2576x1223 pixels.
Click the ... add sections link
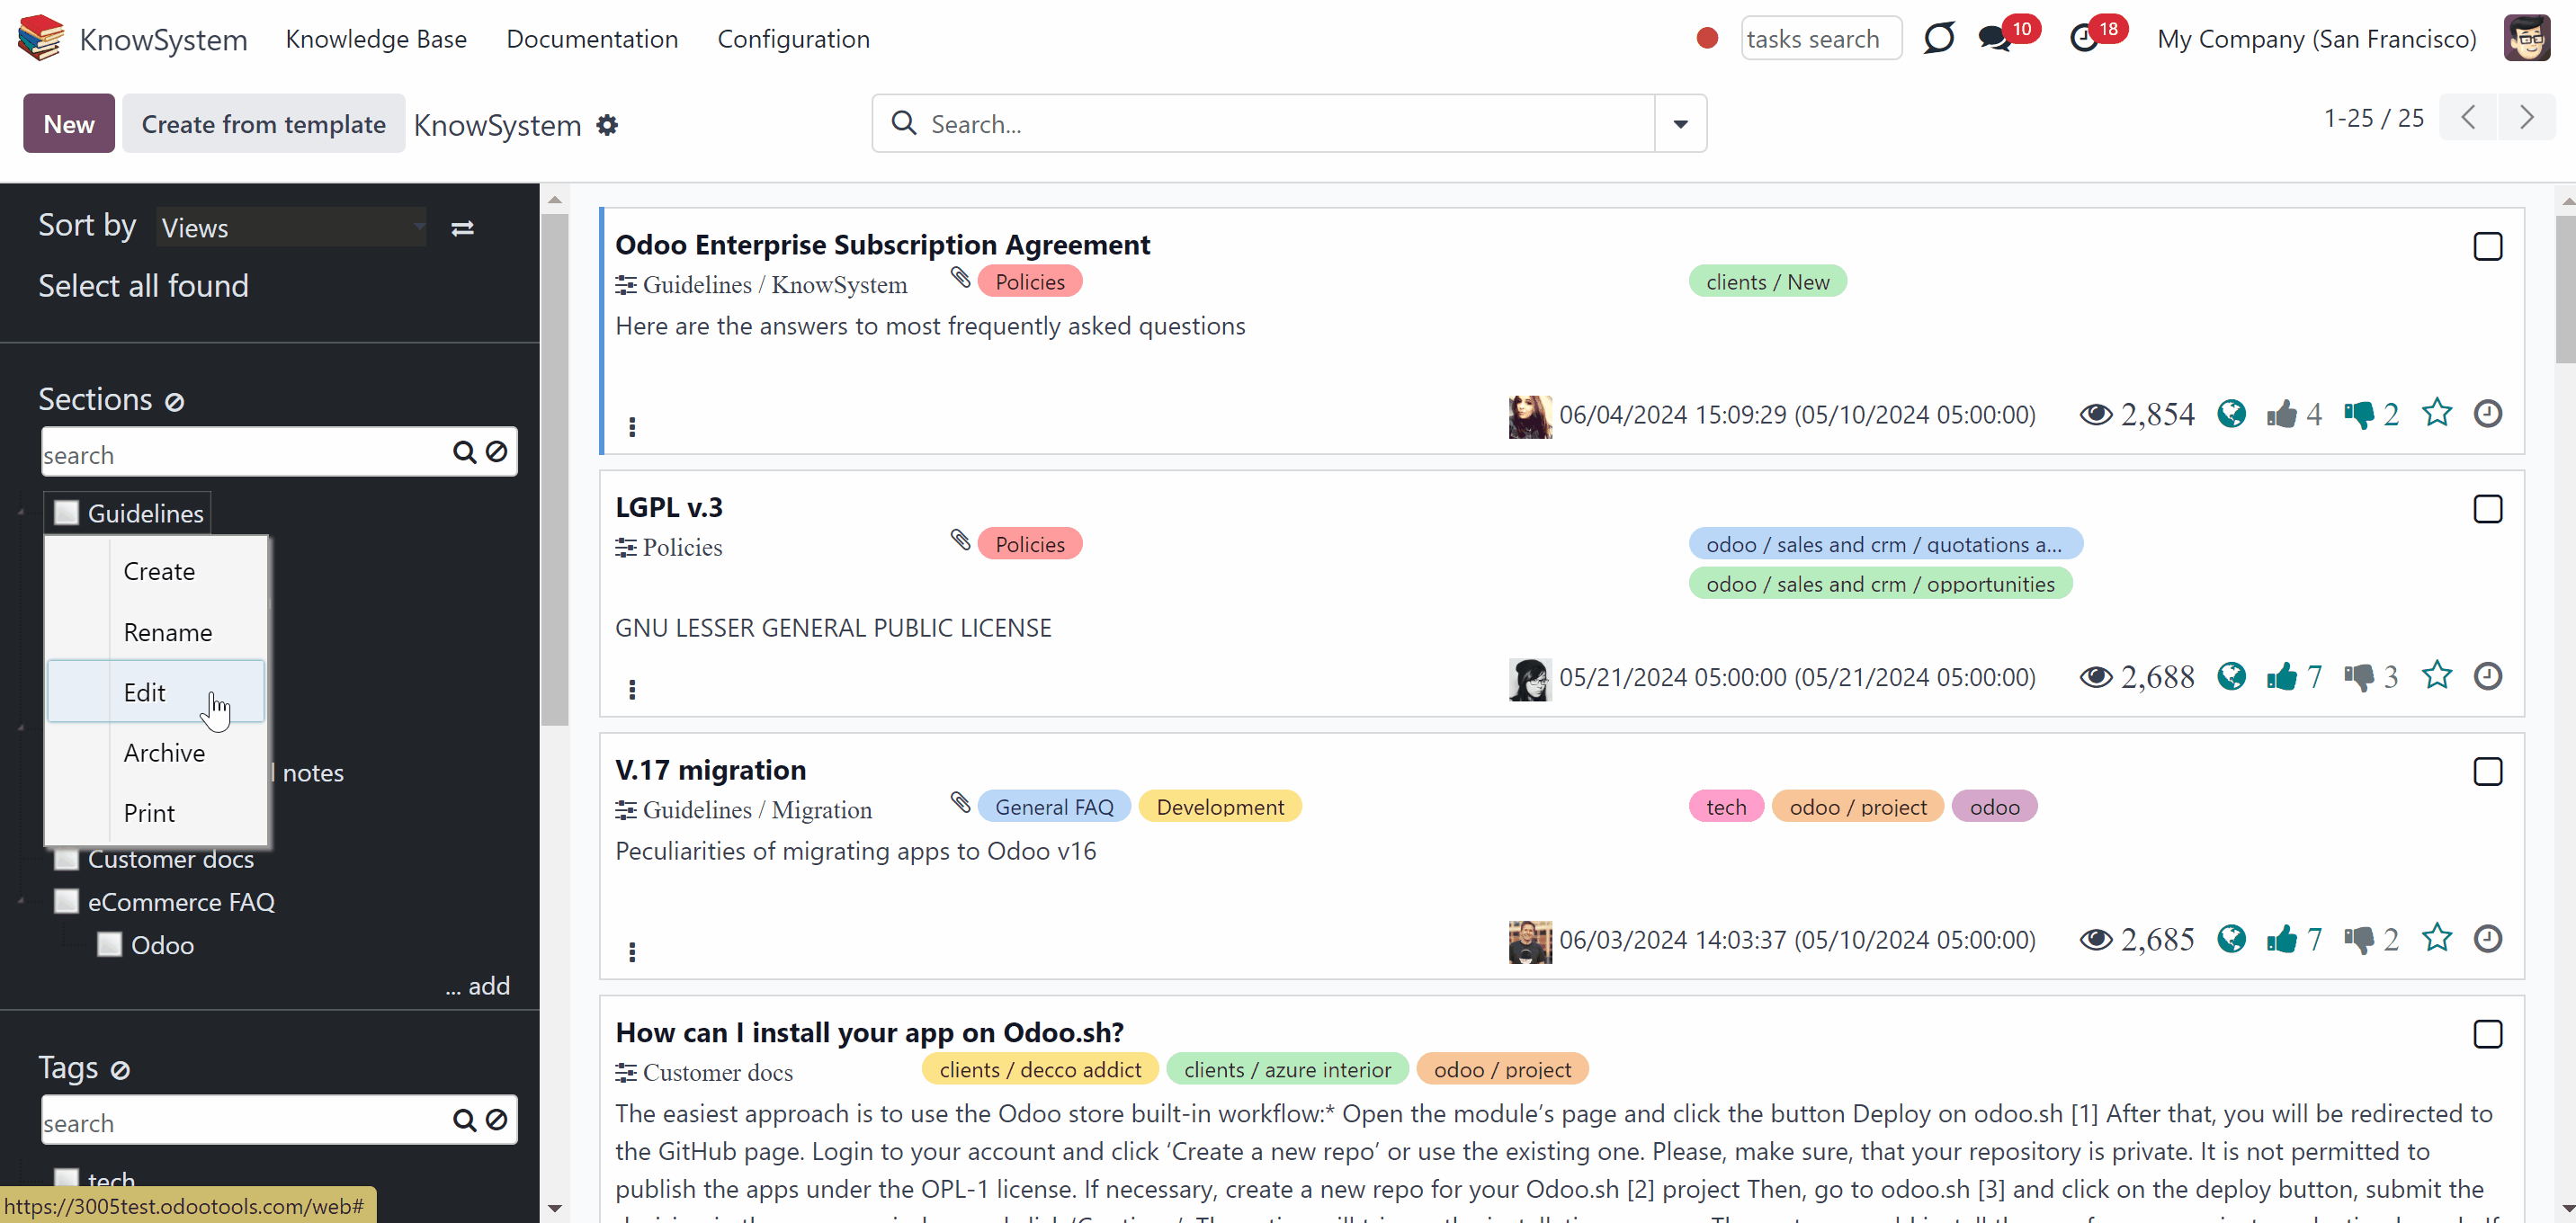coord(478,986)
